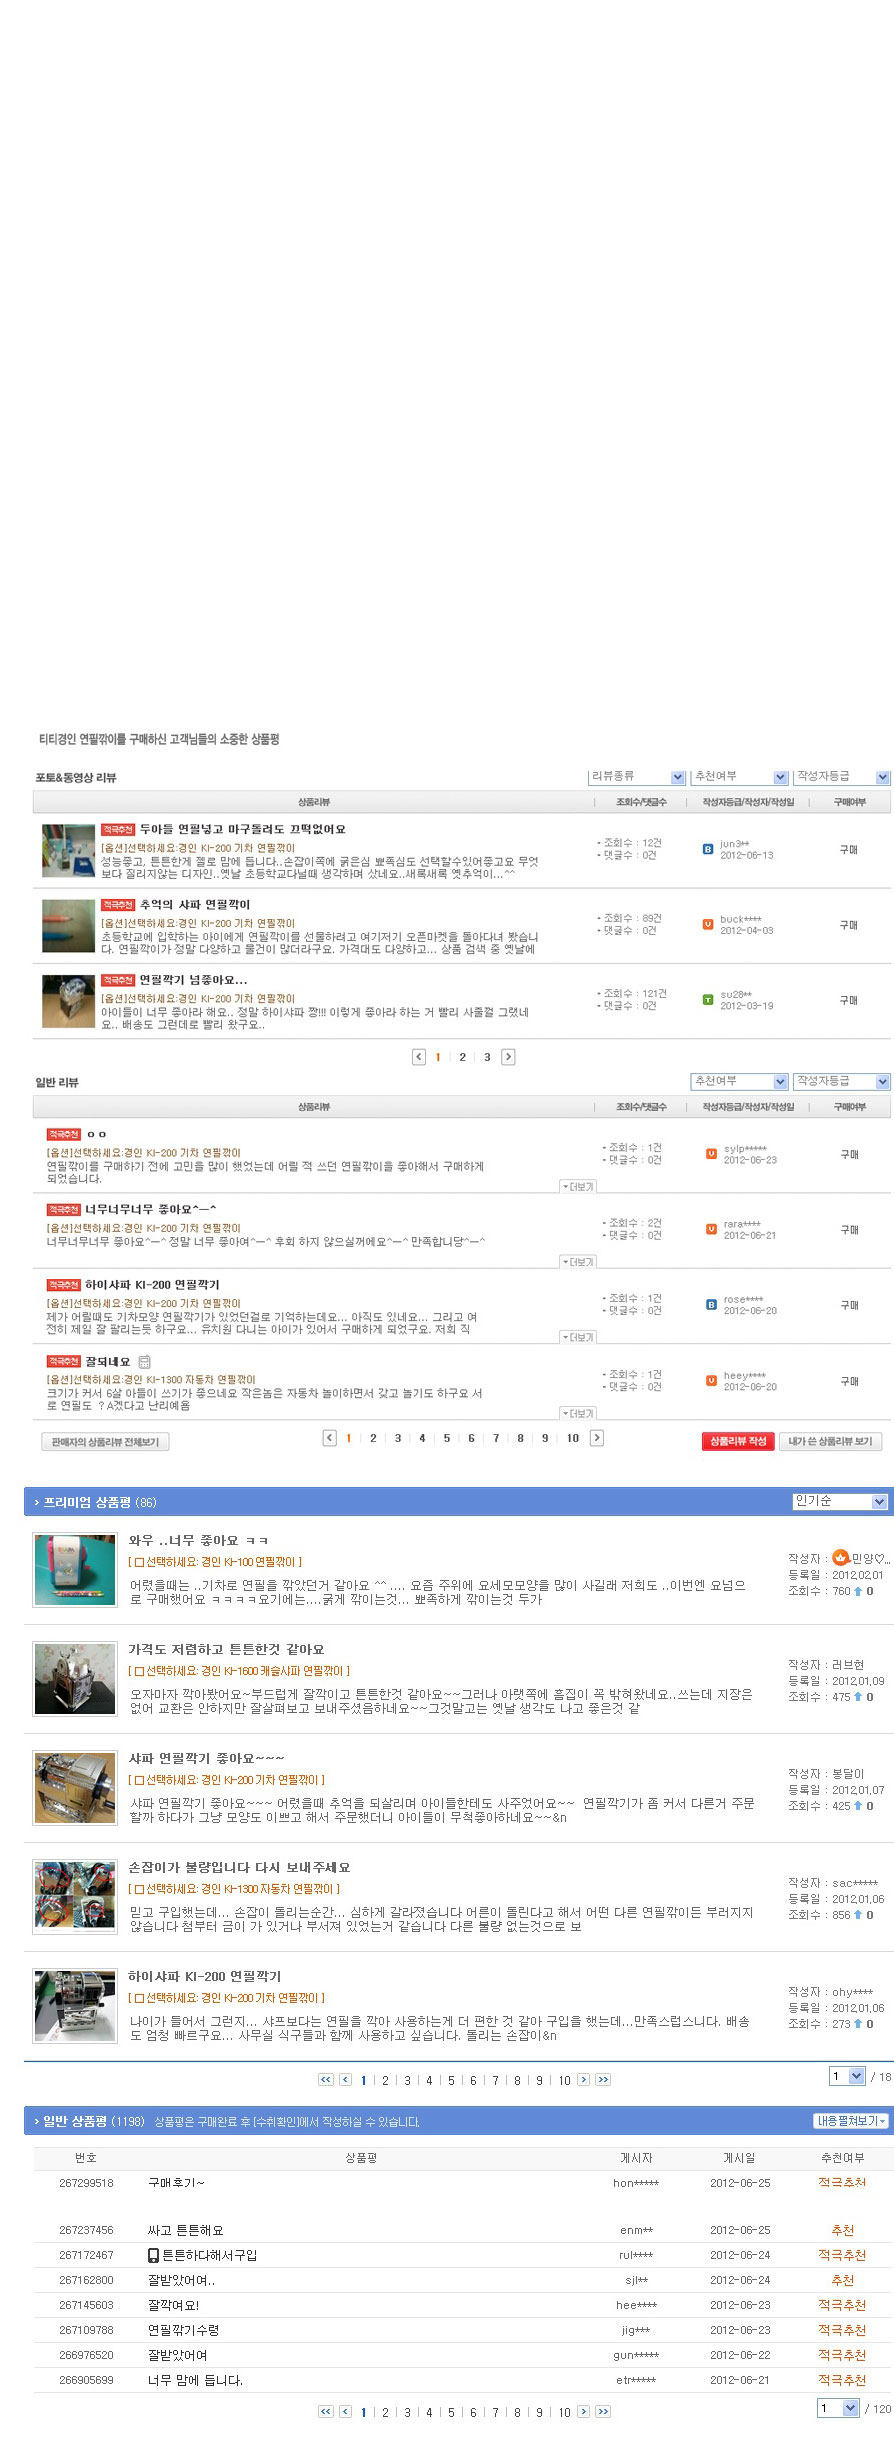The height and width of the screenshot is (2444, 894).
Task: Click previous-page arrow in photo review pagination
Action: coord(419,1057)
